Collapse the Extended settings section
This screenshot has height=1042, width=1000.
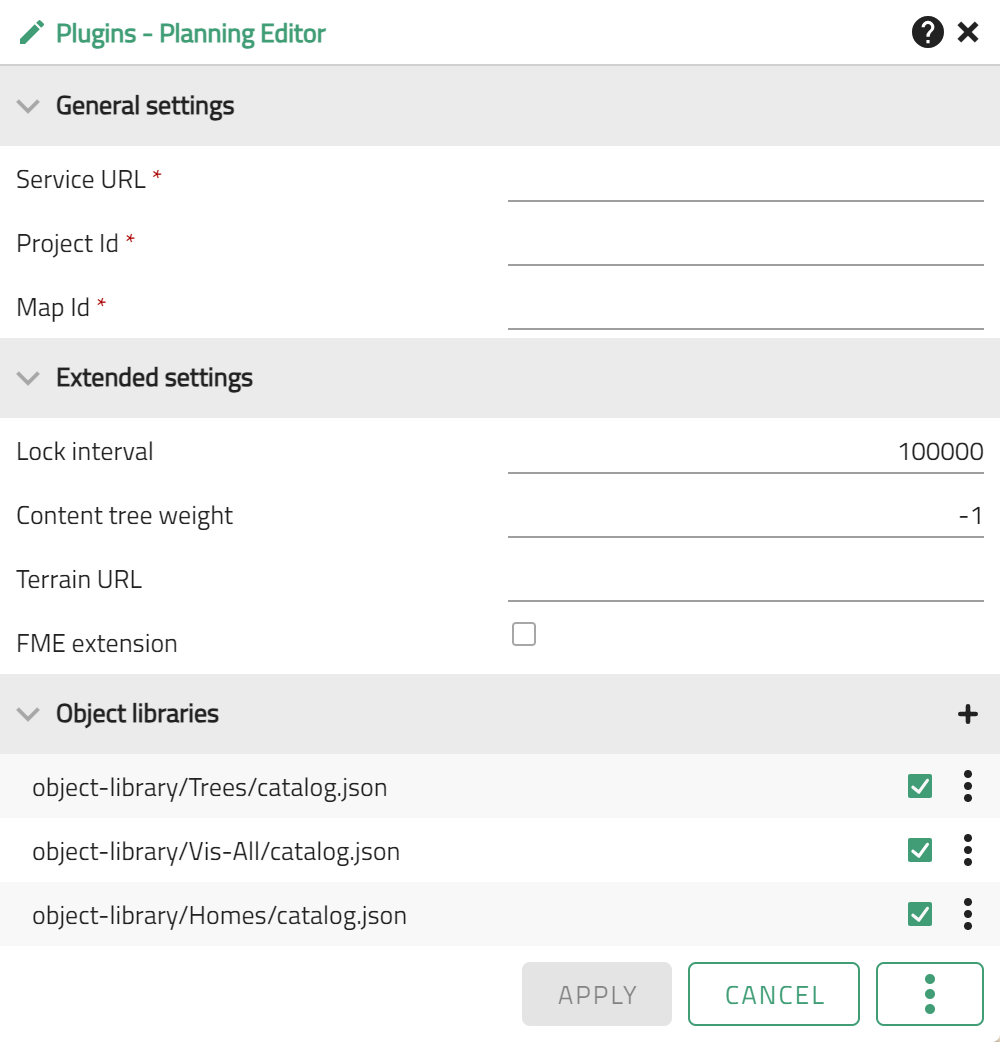point(27,378)
